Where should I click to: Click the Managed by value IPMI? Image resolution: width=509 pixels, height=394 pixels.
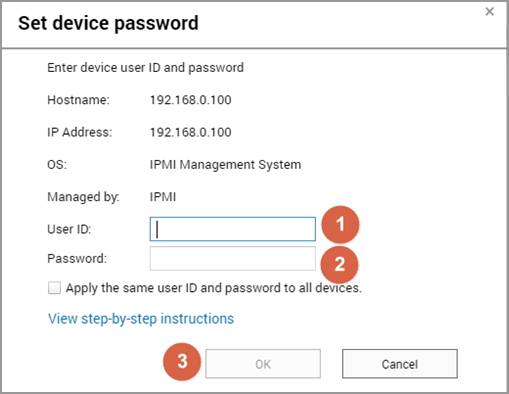163,197
